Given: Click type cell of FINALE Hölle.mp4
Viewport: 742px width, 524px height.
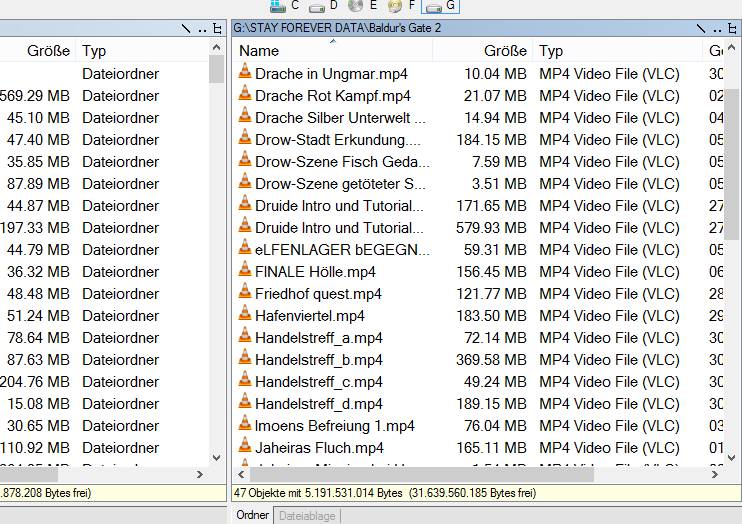Looking at the screenshot, I should tap(609, 272).
